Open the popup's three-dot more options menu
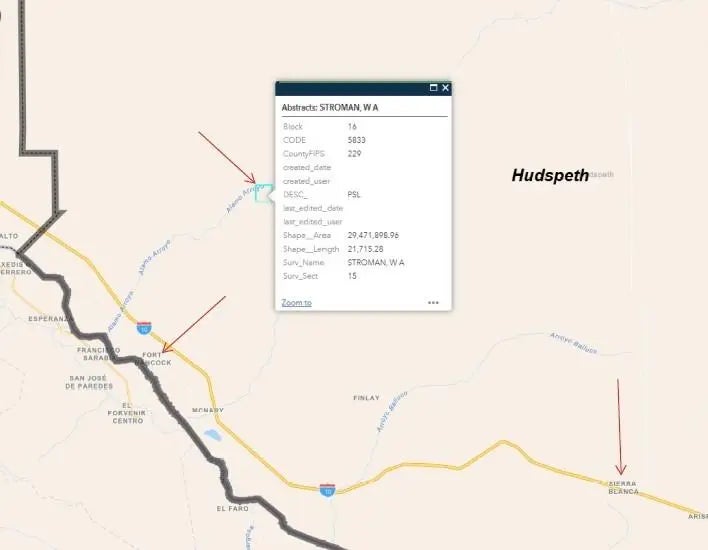The height and width of the screenshot is (550, 708). click(x=433, y=303)
